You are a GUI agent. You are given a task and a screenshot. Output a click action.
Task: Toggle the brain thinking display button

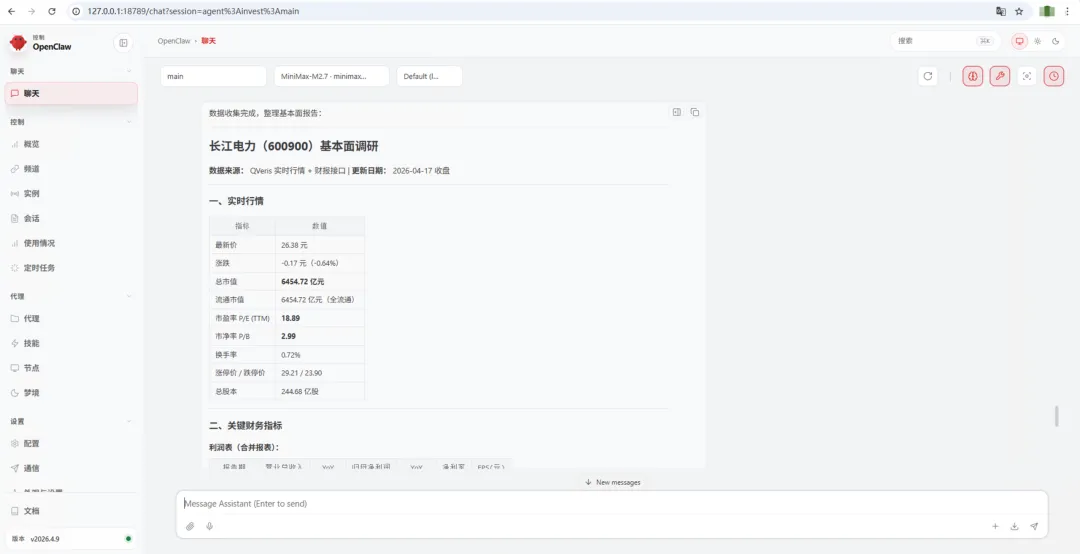click(973, 76)
